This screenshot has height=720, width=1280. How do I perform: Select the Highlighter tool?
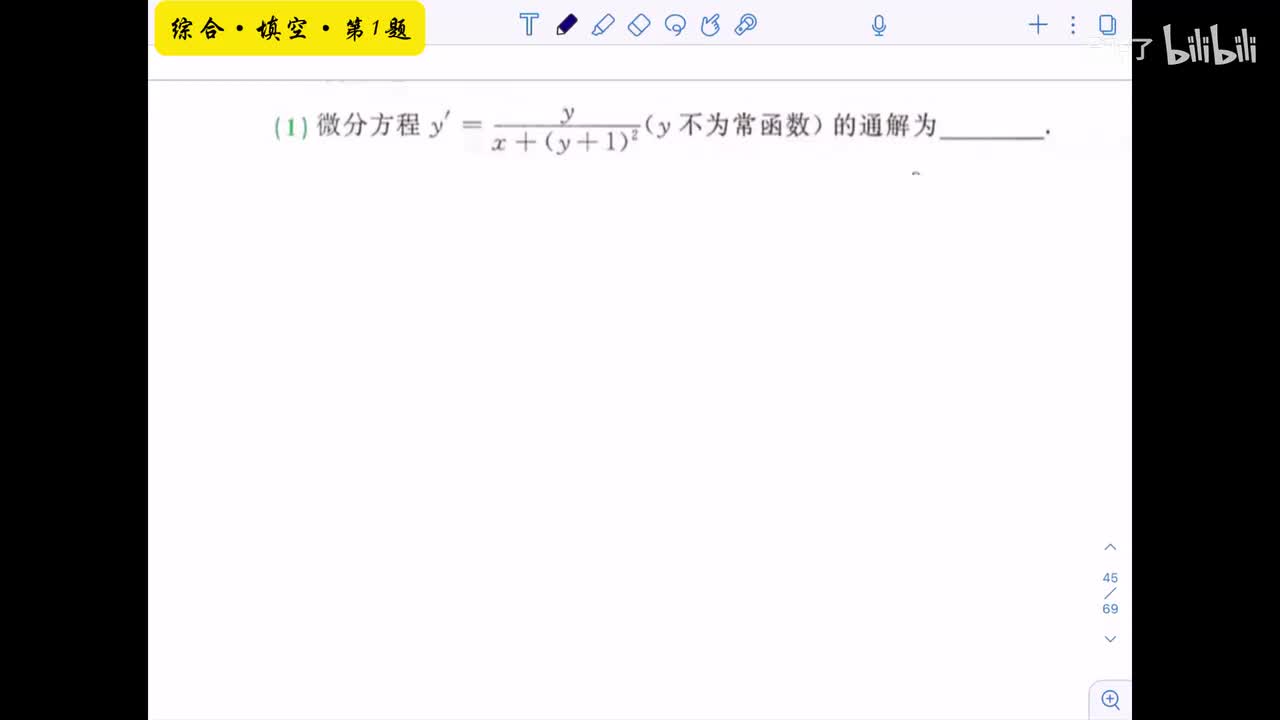point(603,25)
